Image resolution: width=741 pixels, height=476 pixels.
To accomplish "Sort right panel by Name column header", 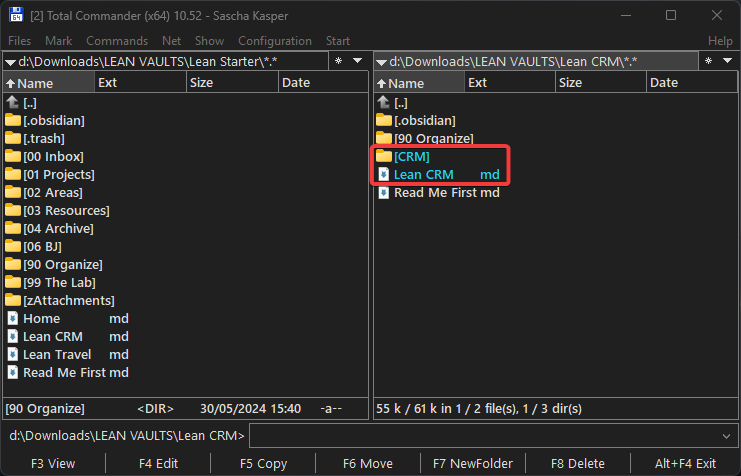I will point(420,83).
